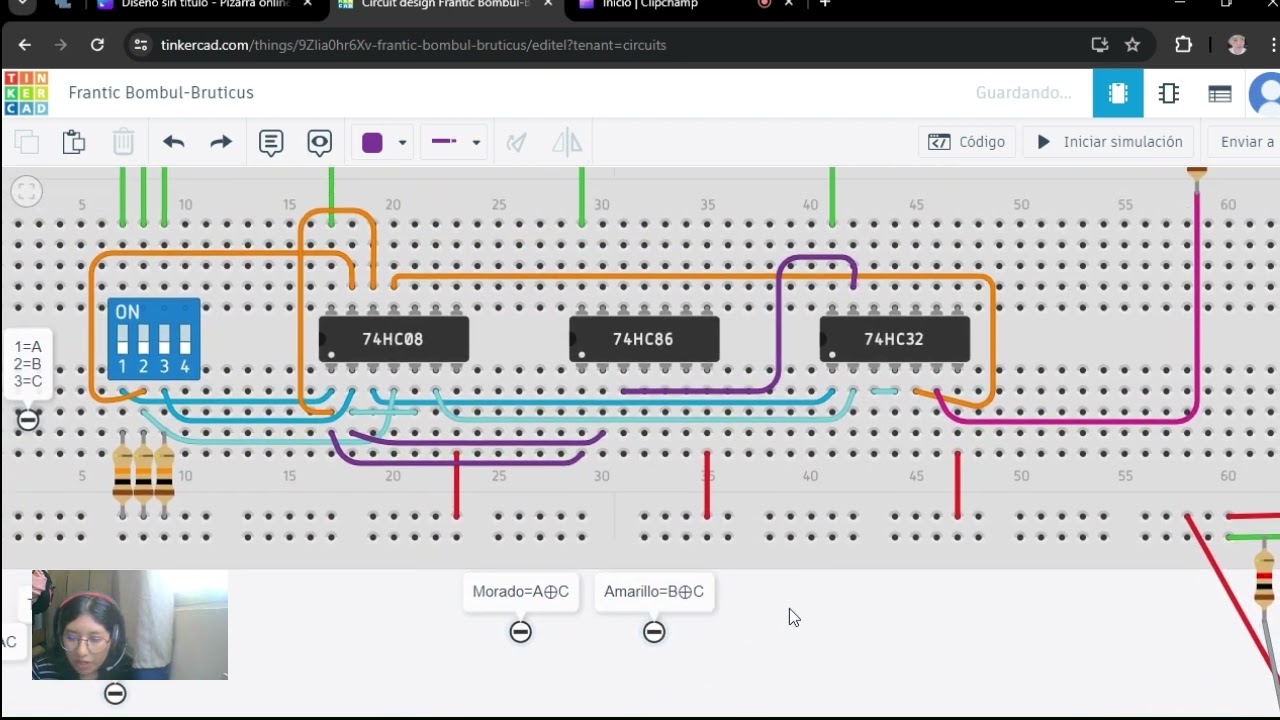Open the Código code editor button
Image resolution: width=1280 pixels, height=720 pixels.
point(967,142)
